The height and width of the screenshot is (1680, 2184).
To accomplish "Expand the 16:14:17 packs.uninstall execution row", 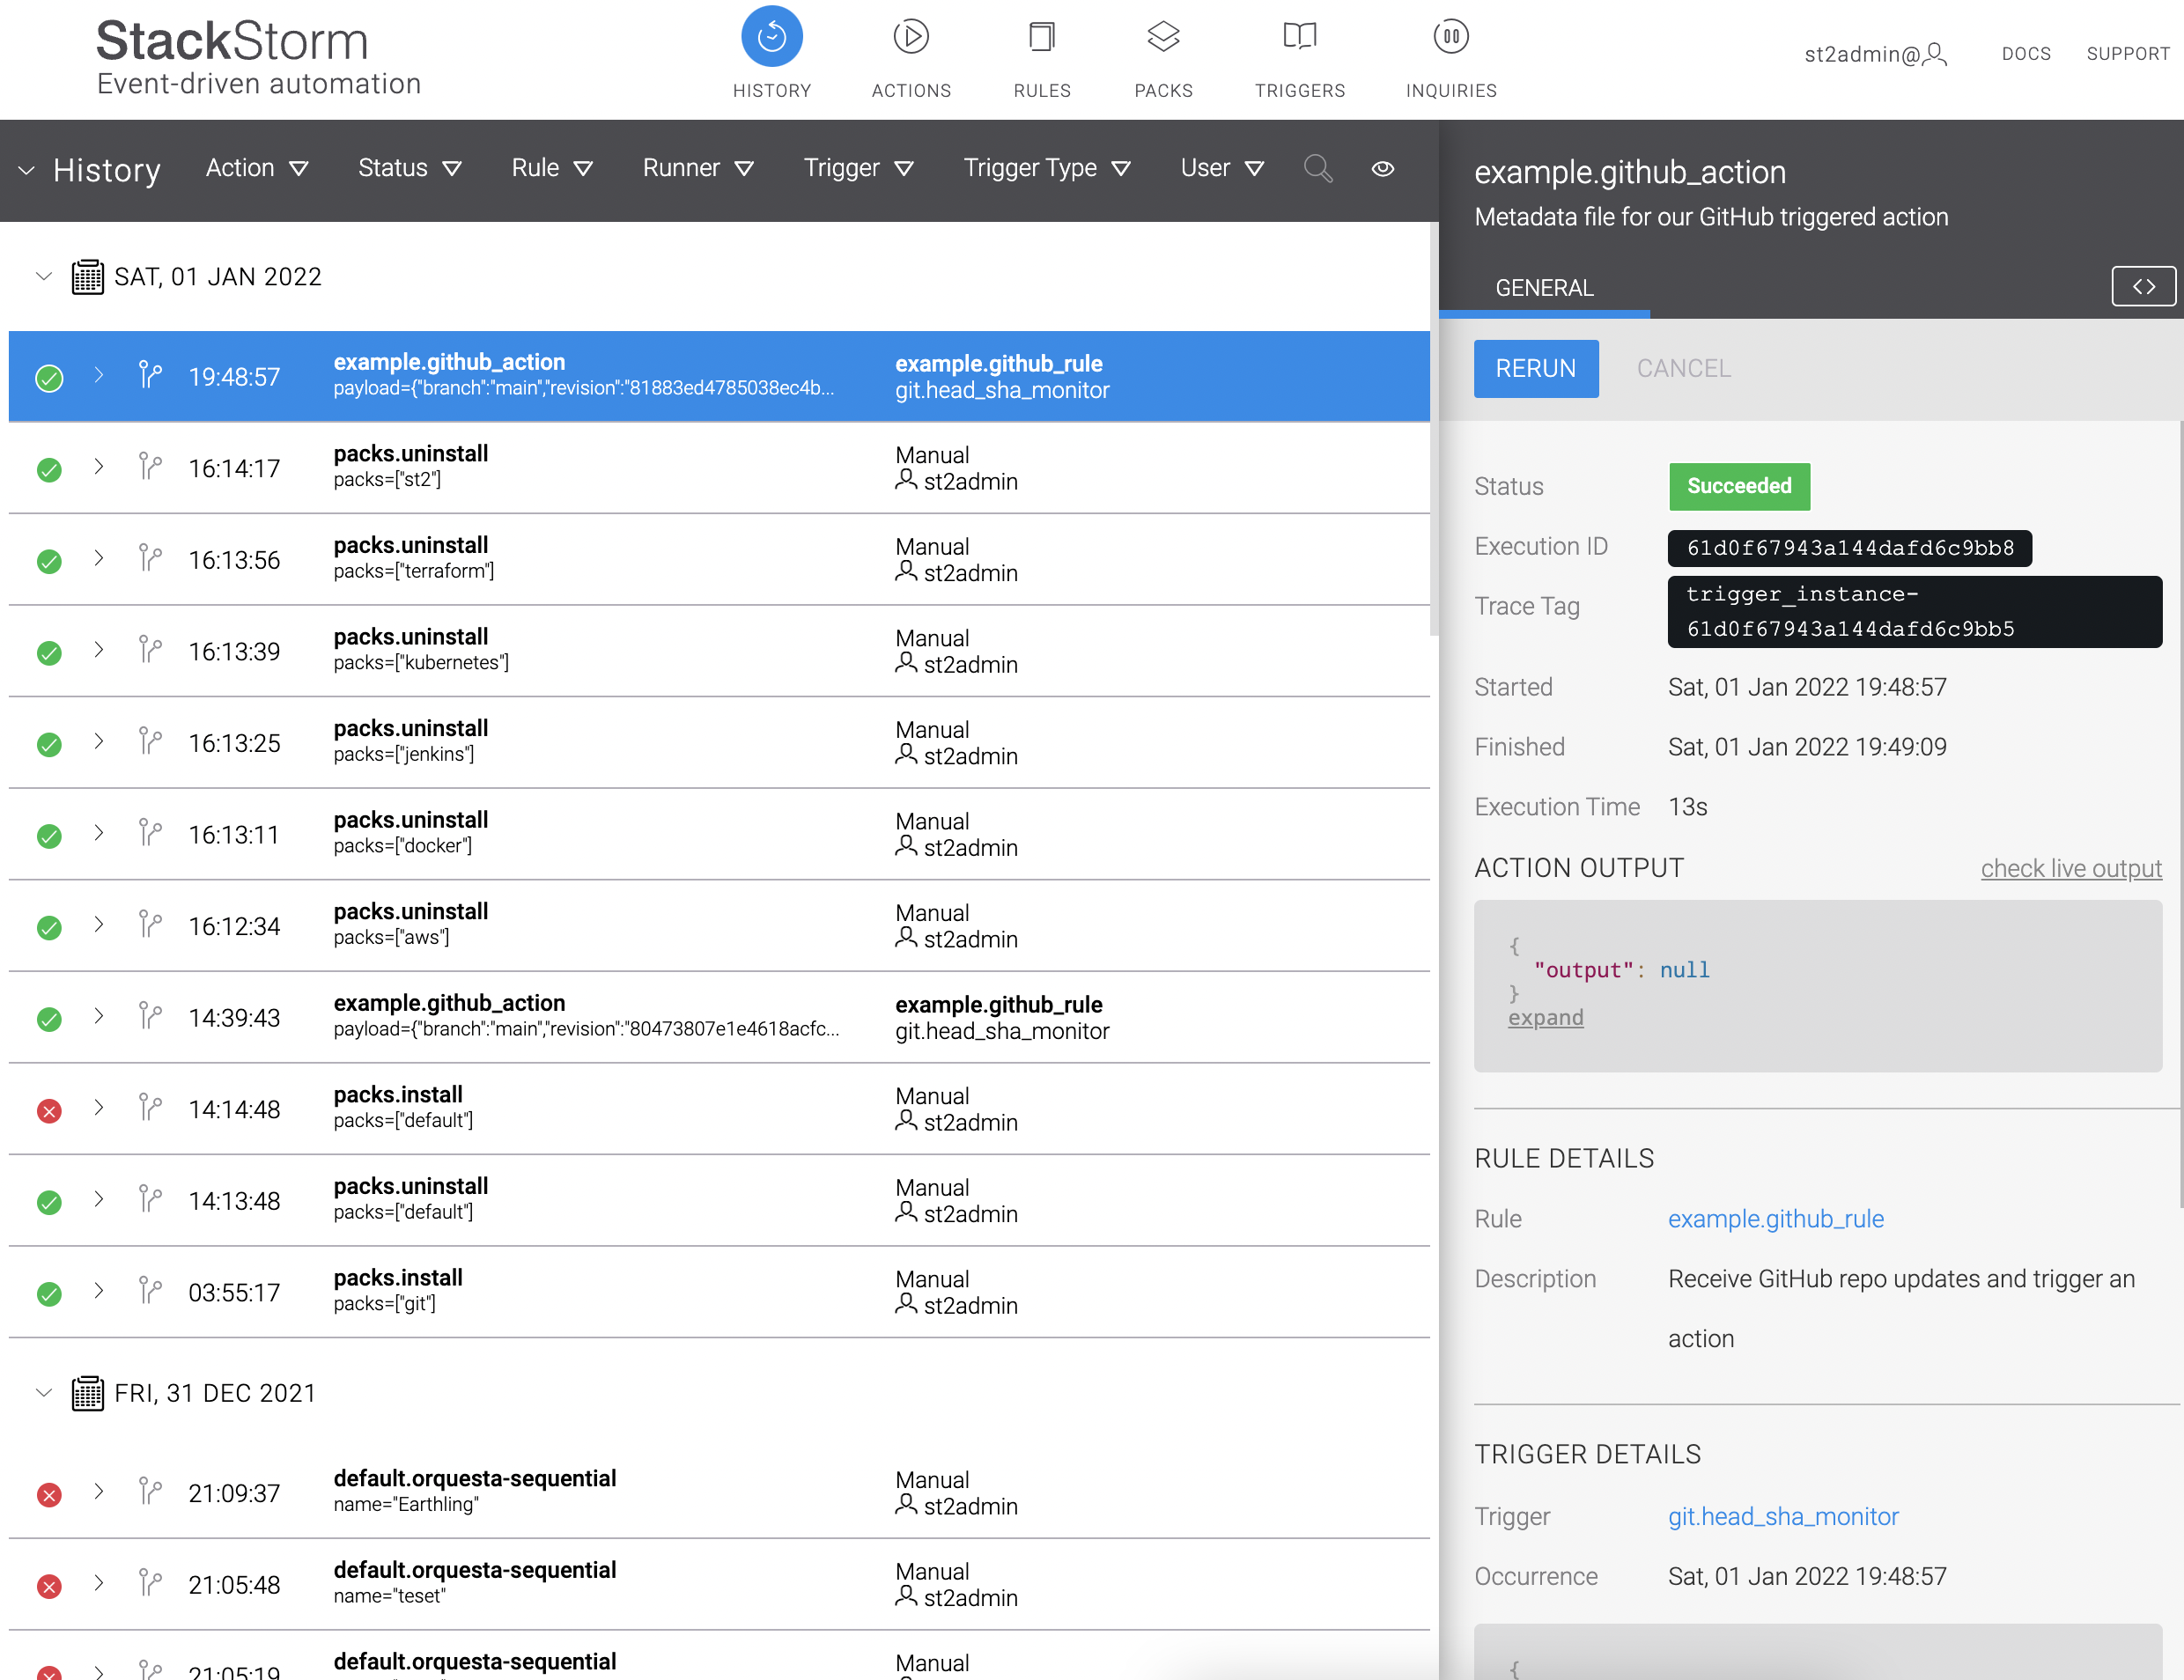I will (x=99, y=467).
